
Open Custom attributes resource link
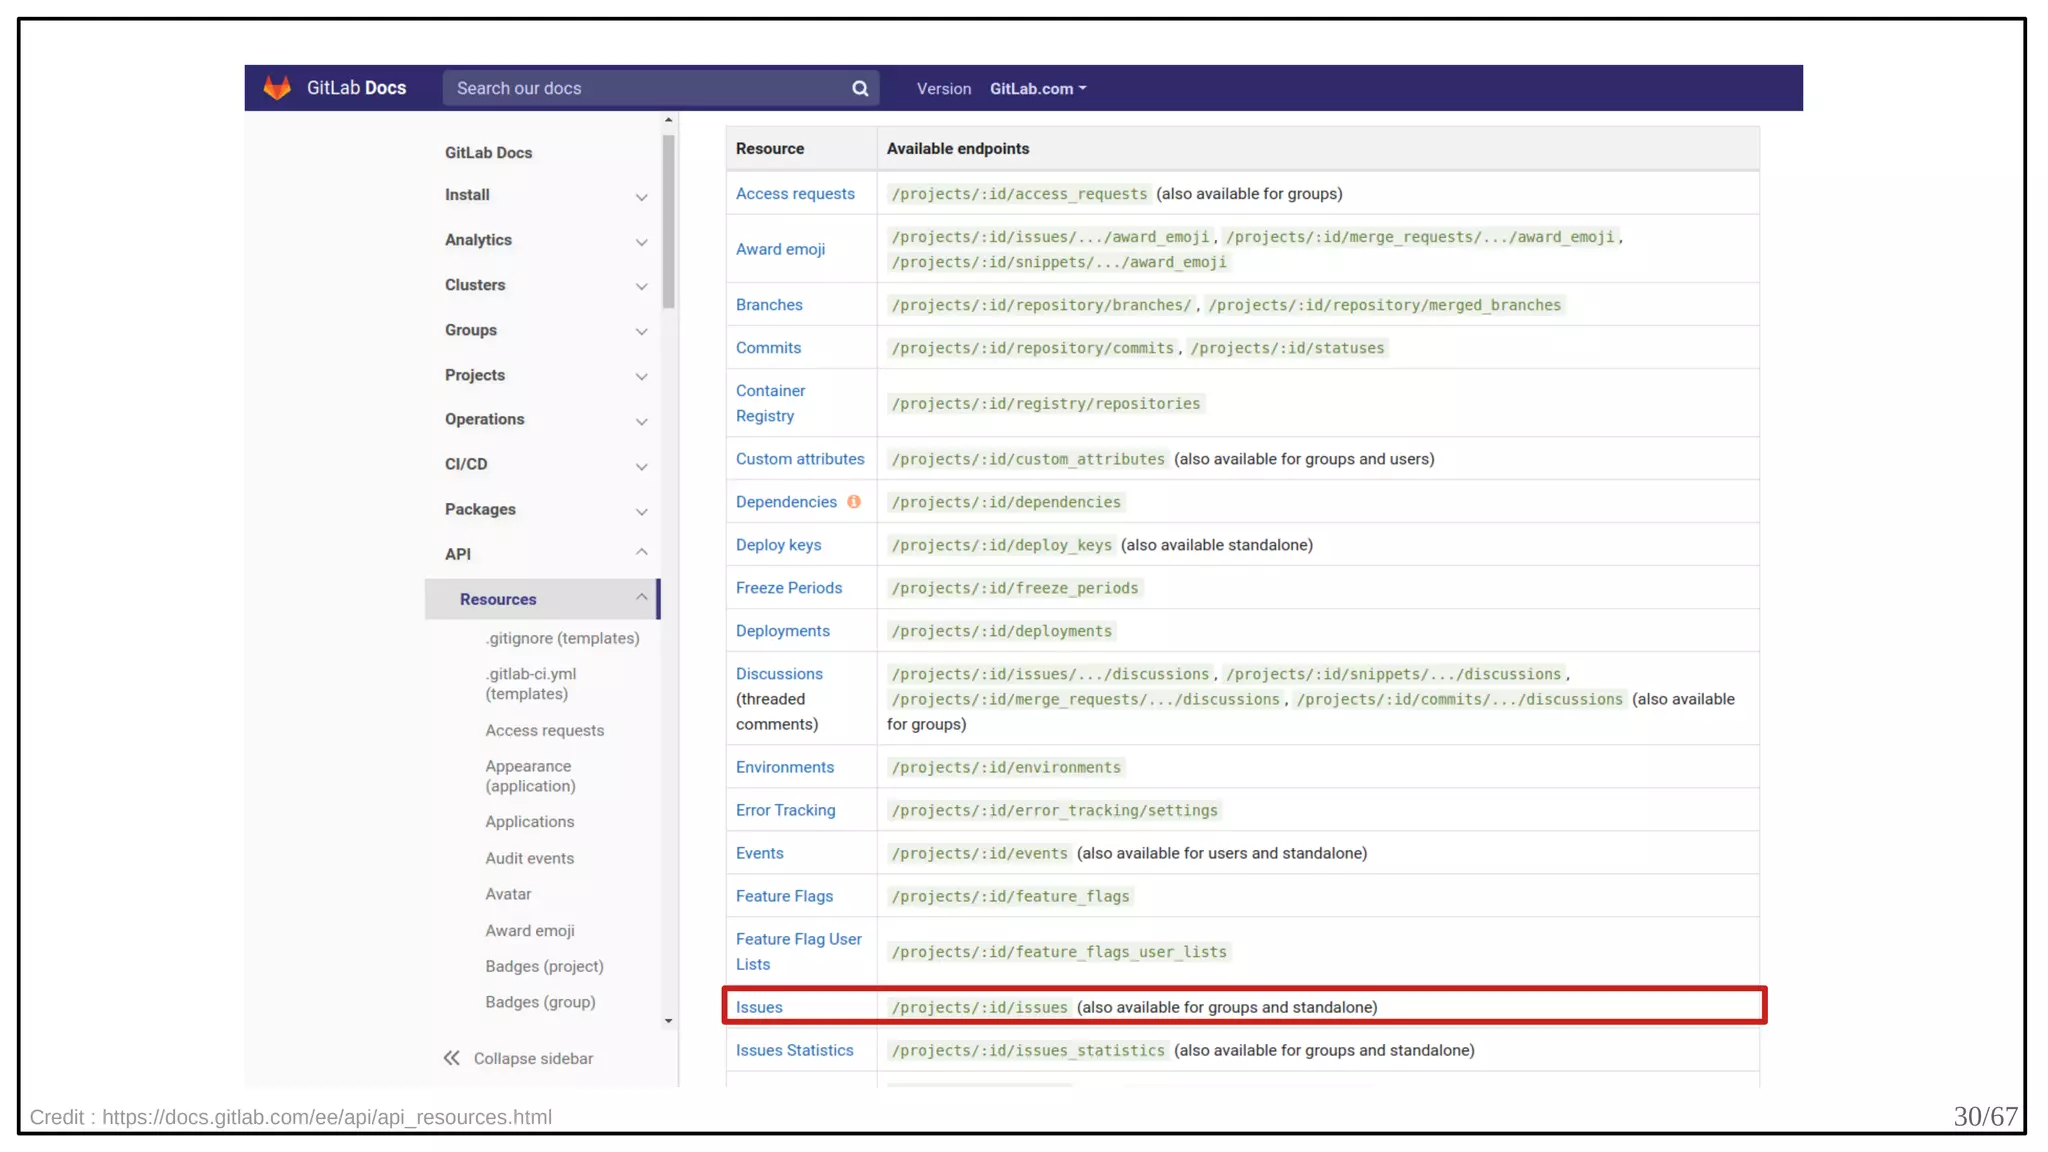point(800,459)
